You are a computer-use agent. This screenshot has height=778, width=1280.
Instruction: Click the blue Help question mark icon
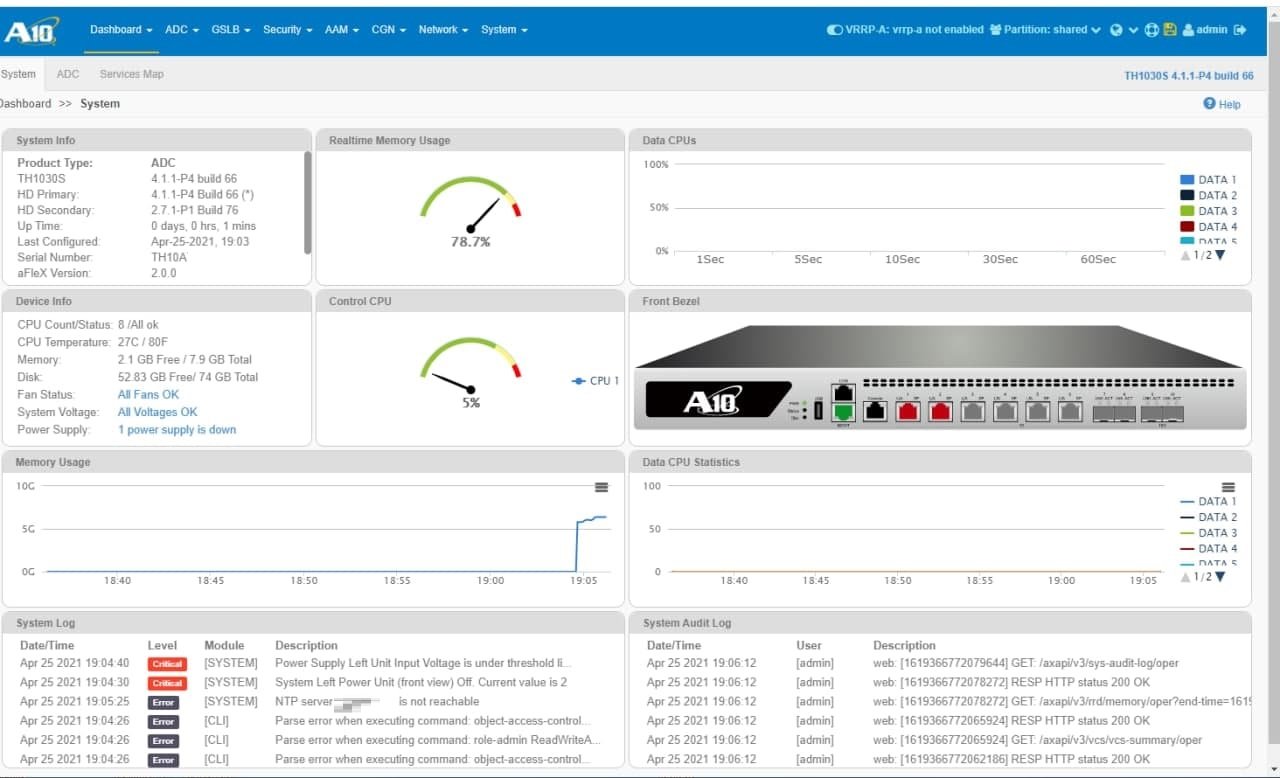click(1209, 104)
